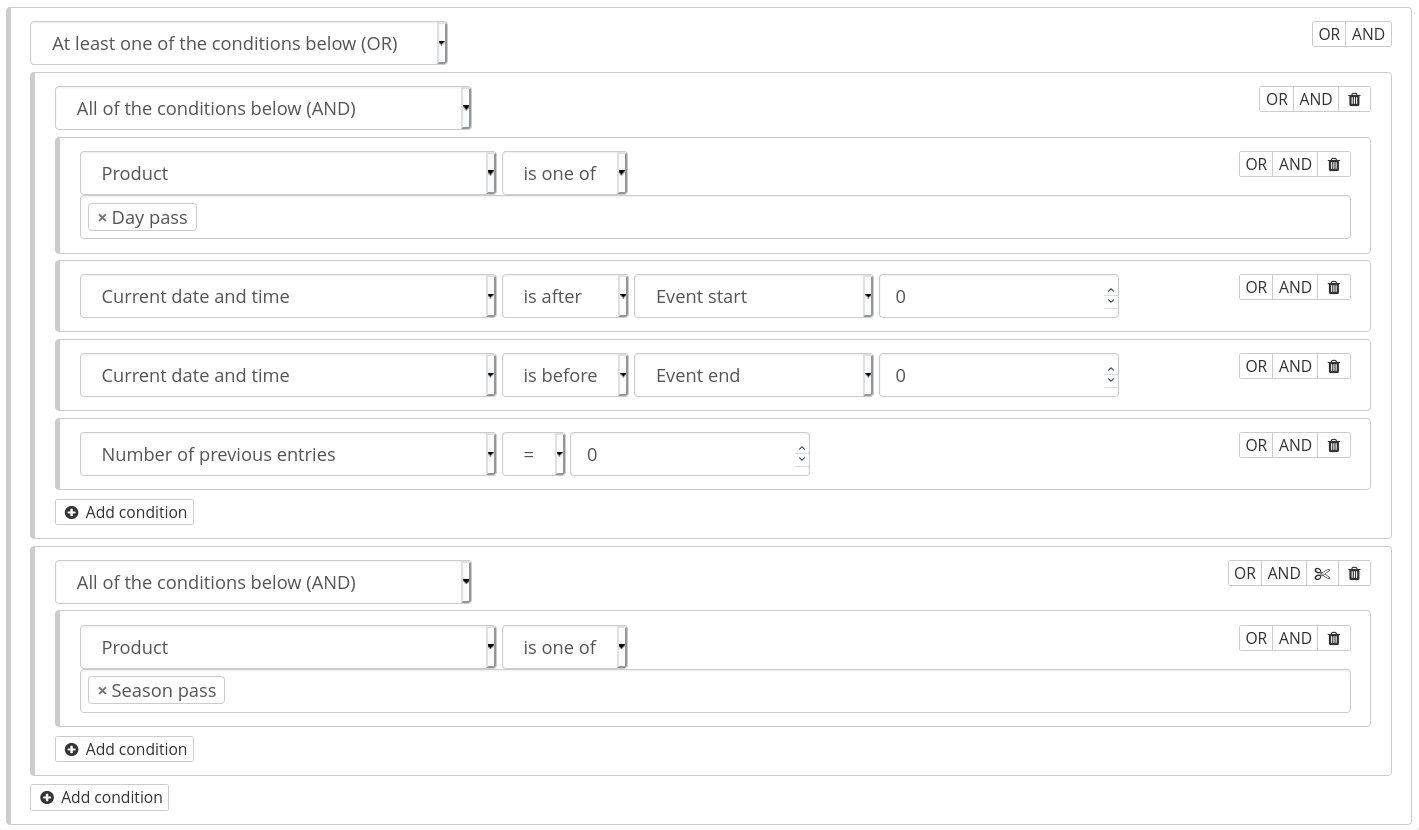
Task: Click bottom-most Add condition button
Action: click(x=100, y=797)
